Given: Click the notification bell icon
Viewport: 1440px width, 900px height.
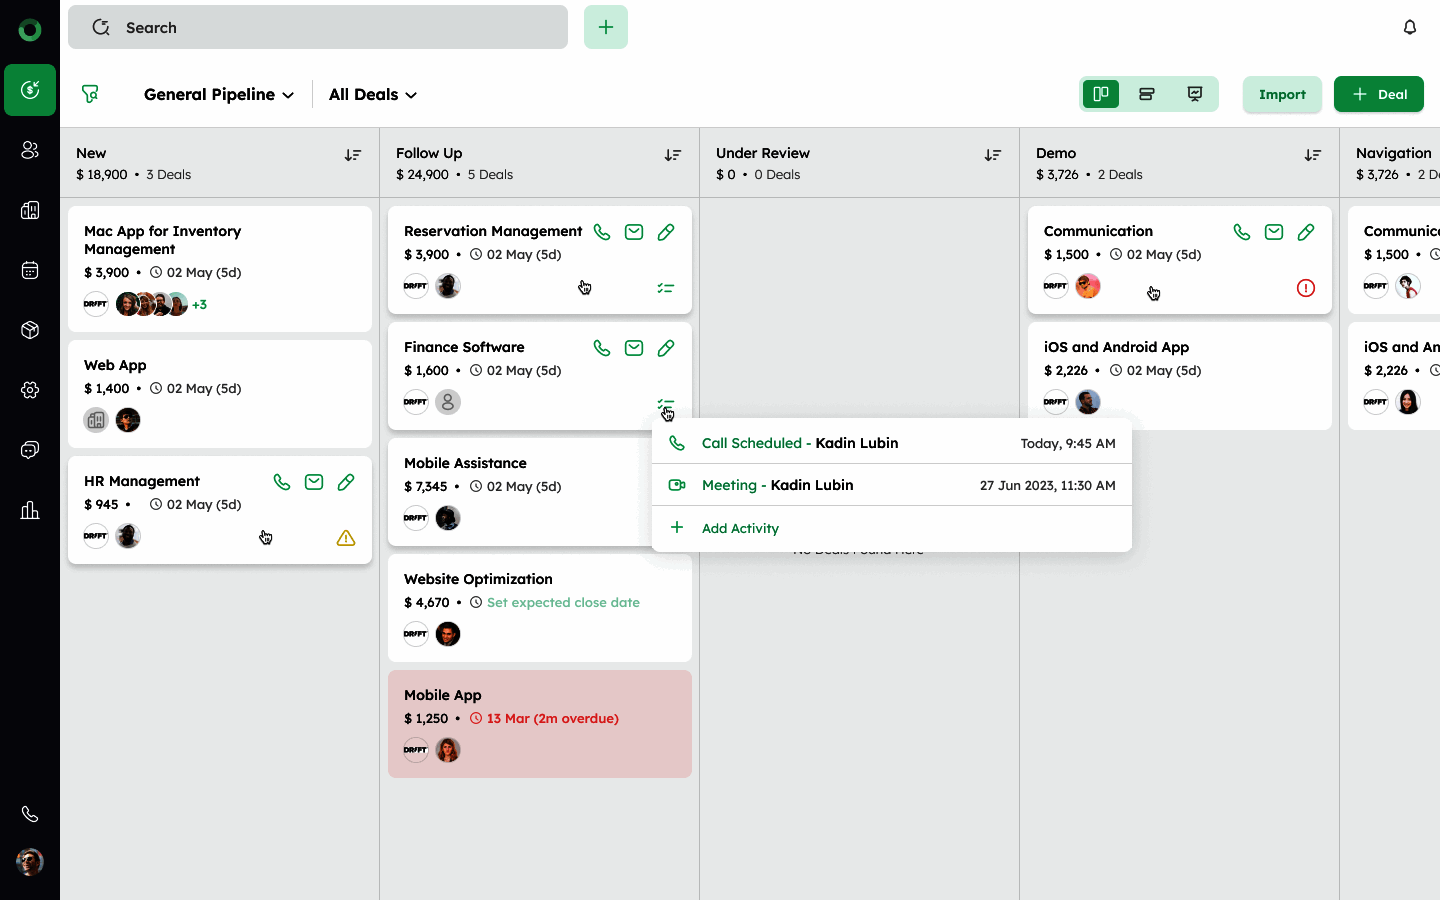Looking at the screenshot, I should pyautogui.click(x=1410, y=27).
